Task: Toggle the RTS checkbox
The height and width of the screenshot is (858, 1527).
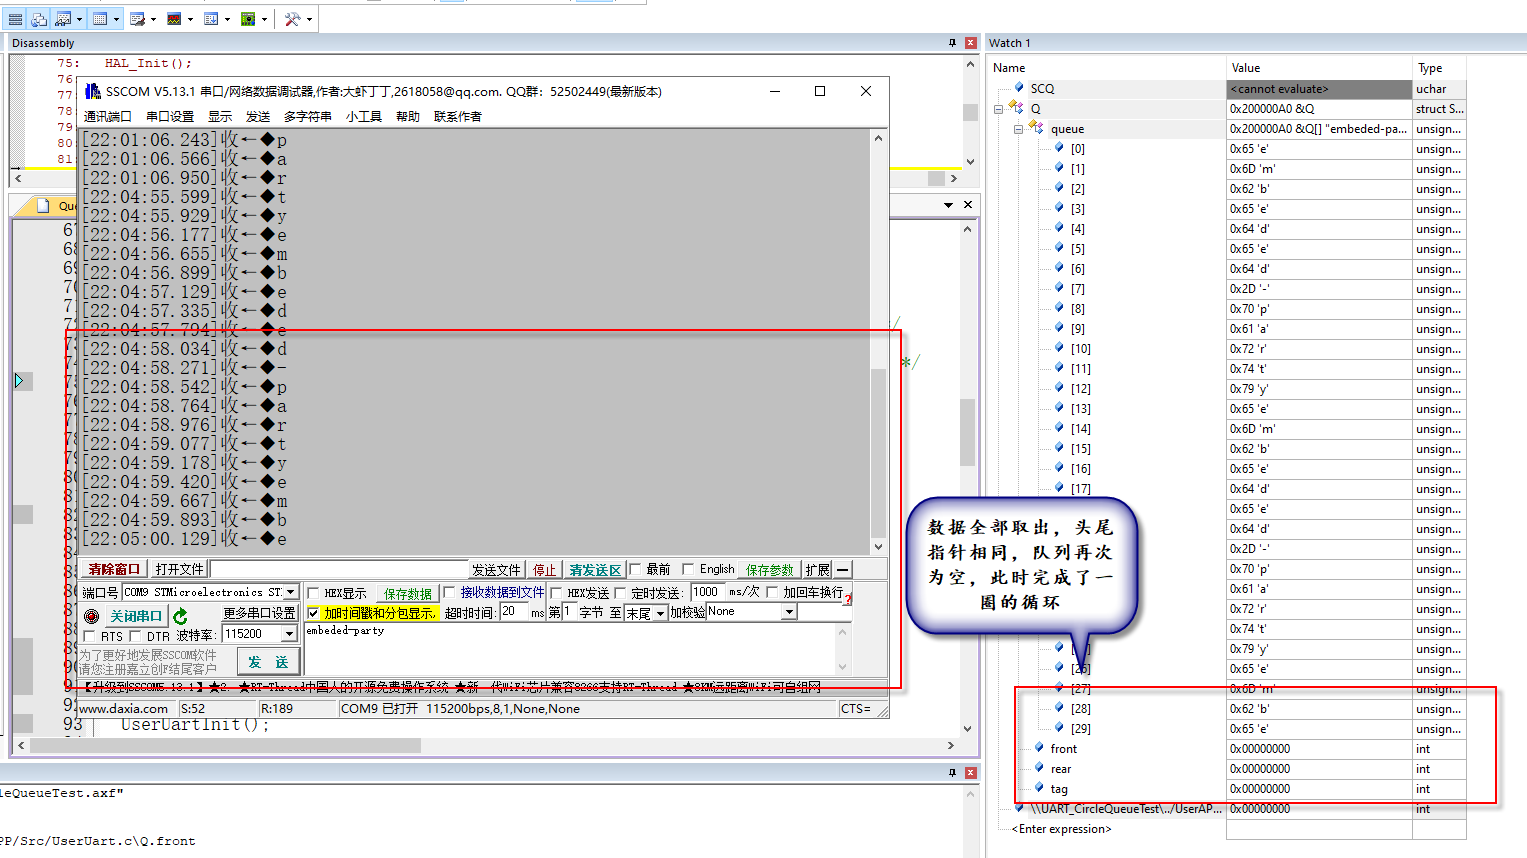Action: click(x=90, y=636)
